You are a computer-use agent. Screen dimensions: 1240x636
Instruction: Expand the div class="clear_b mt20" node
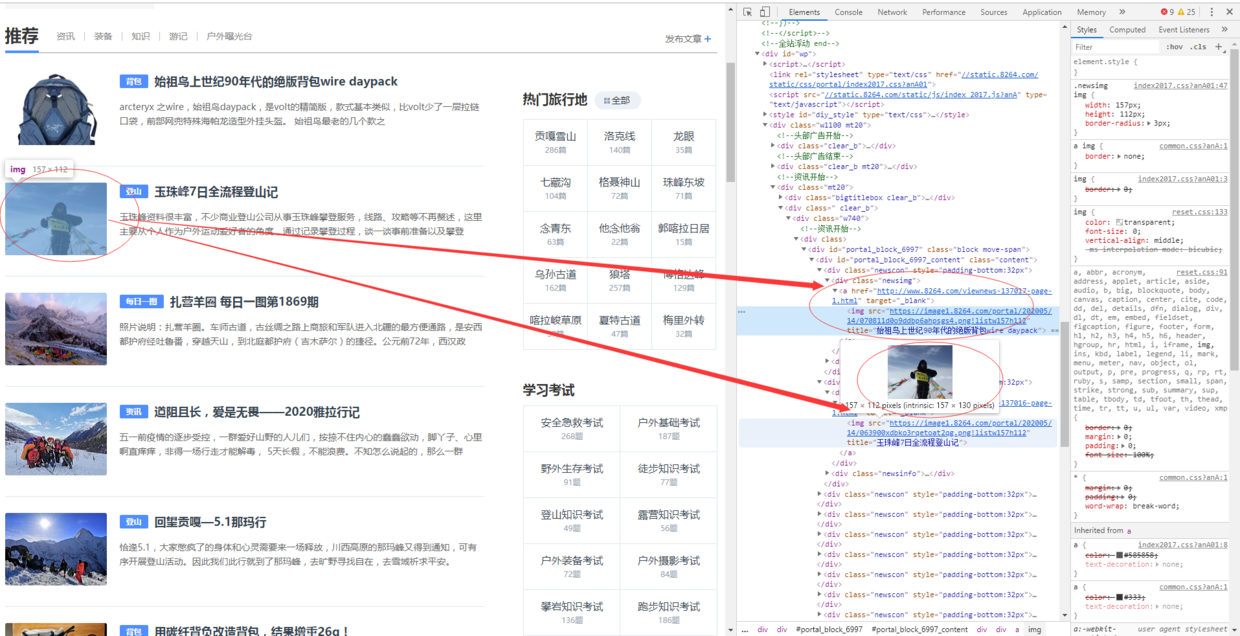click(772, 167)
